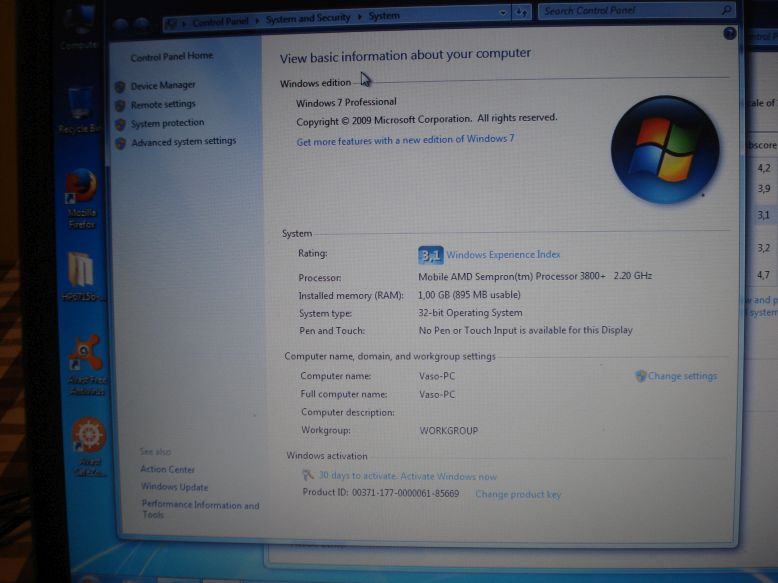The height and width of the screenshot is (583, 778).
Task: Open Remote settings link
Action: [x=163, y=104]
